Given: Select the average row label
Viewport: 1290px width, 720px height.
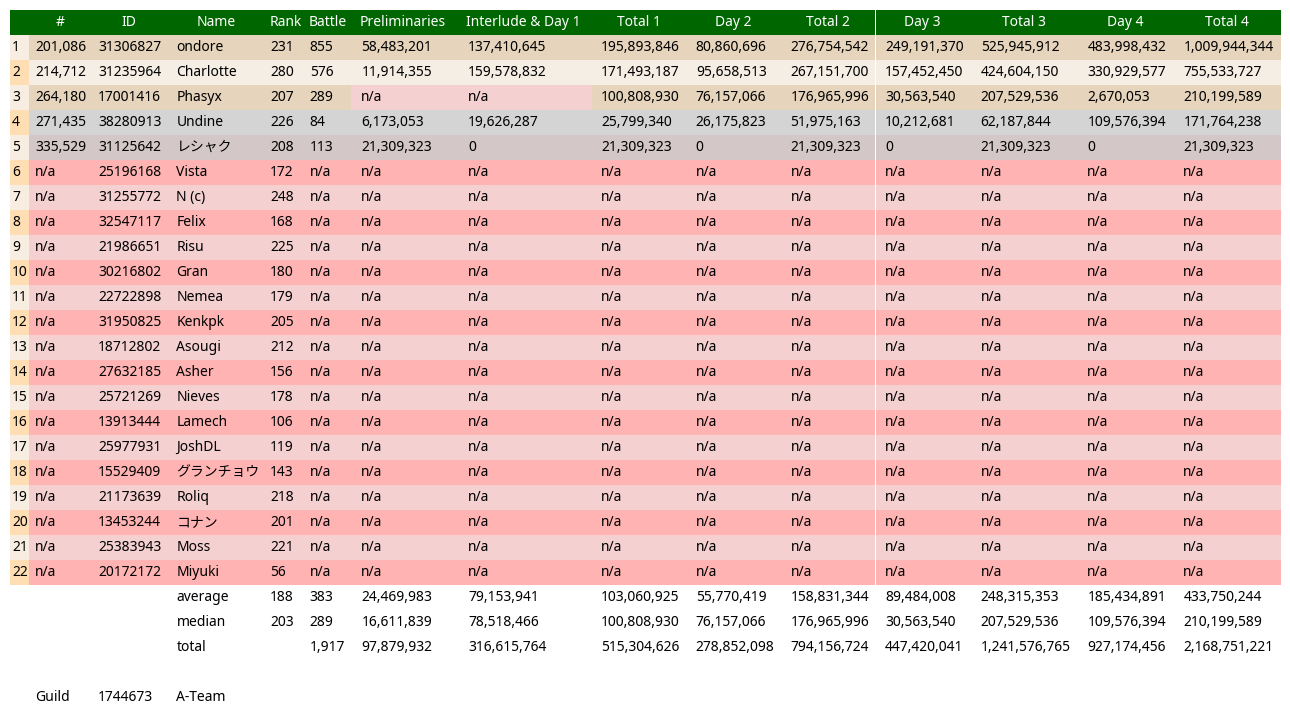Looking at the screenshot, I should point(203,596).
